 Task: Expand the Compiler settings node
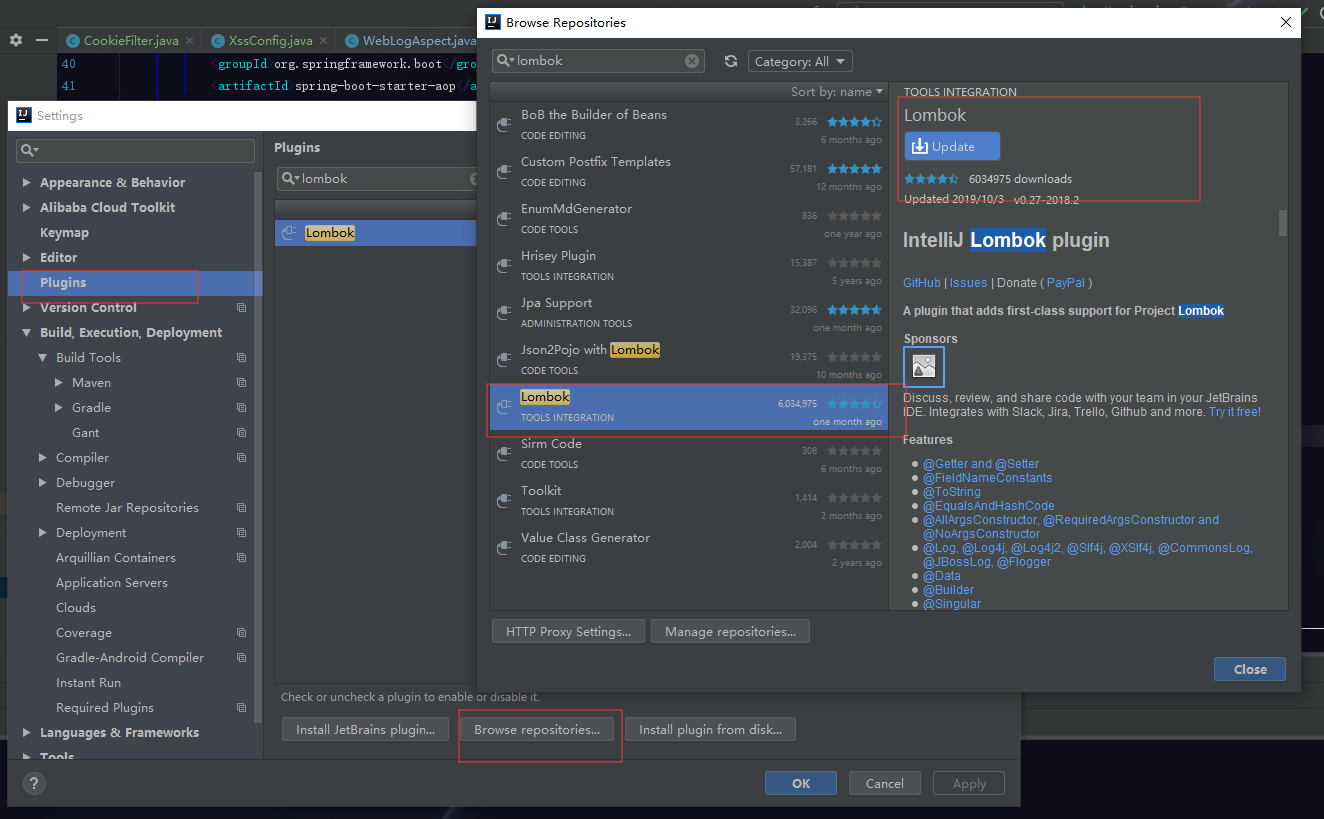(43, 458)
